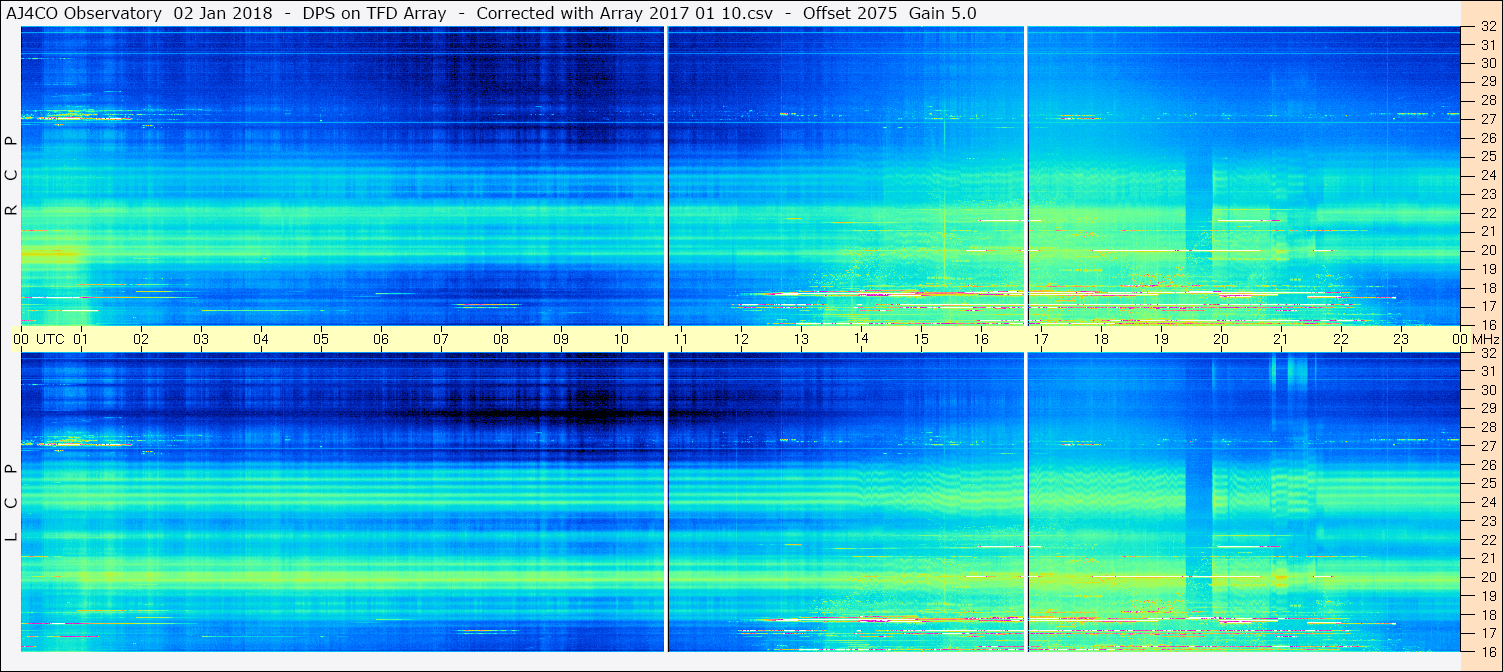This screenshot has height=672, width=1503.
Task: Select the 21 hour tick label on time axis
Action: (x=1281, y=339)
